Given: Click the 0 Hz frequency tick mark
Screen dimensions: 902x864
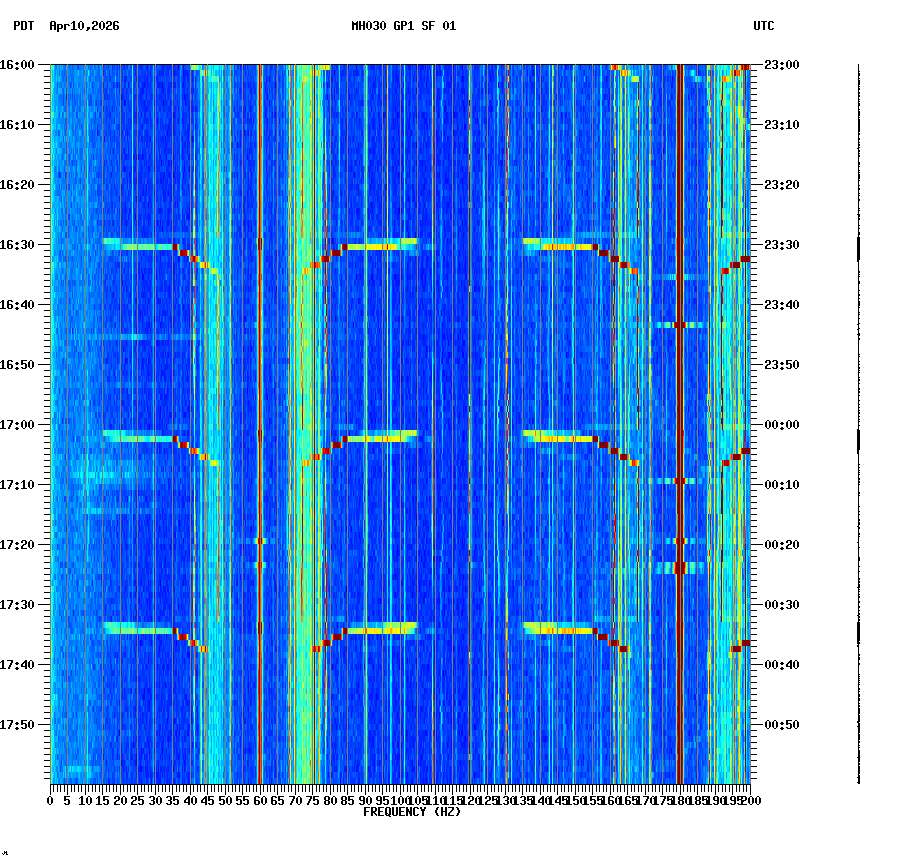Looking at the screenshot, I should [49, 788].
